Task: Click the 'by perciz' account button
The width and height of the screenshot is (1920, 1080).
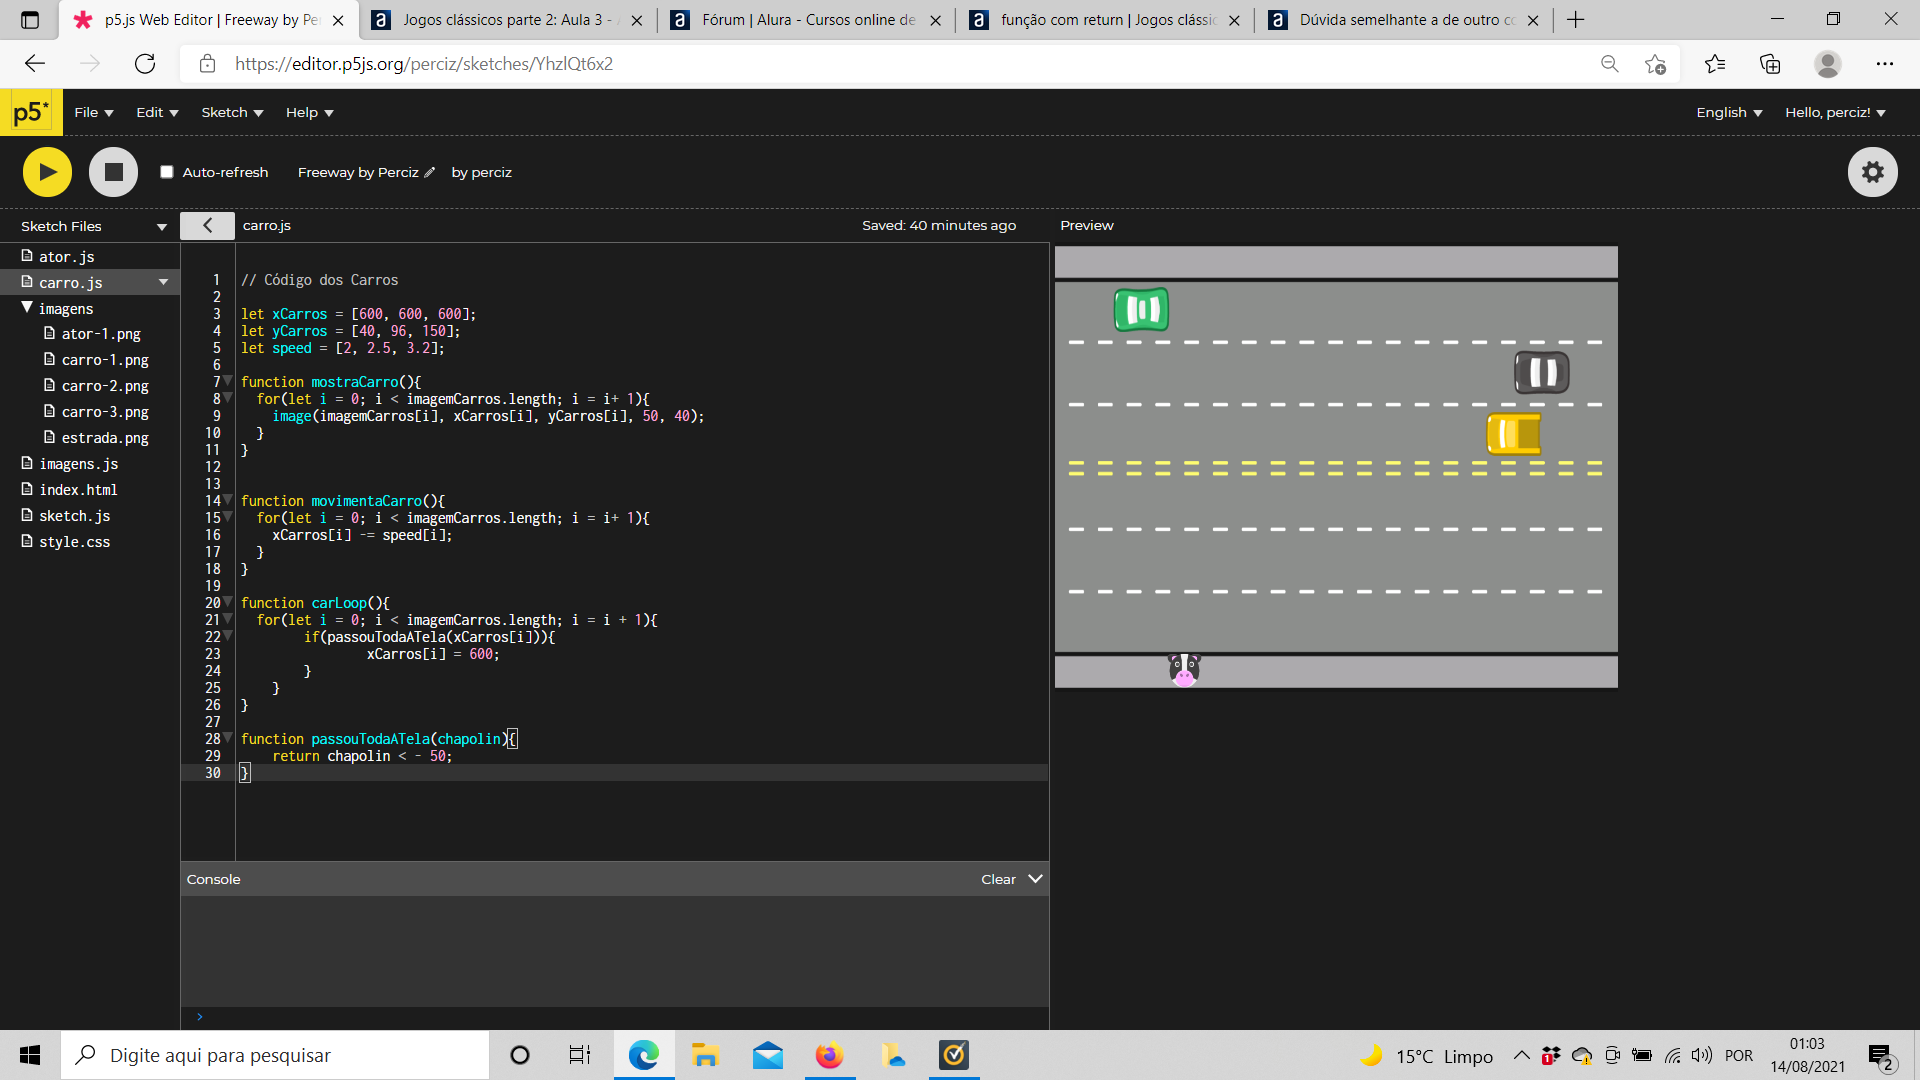Action: pos(481,171)
